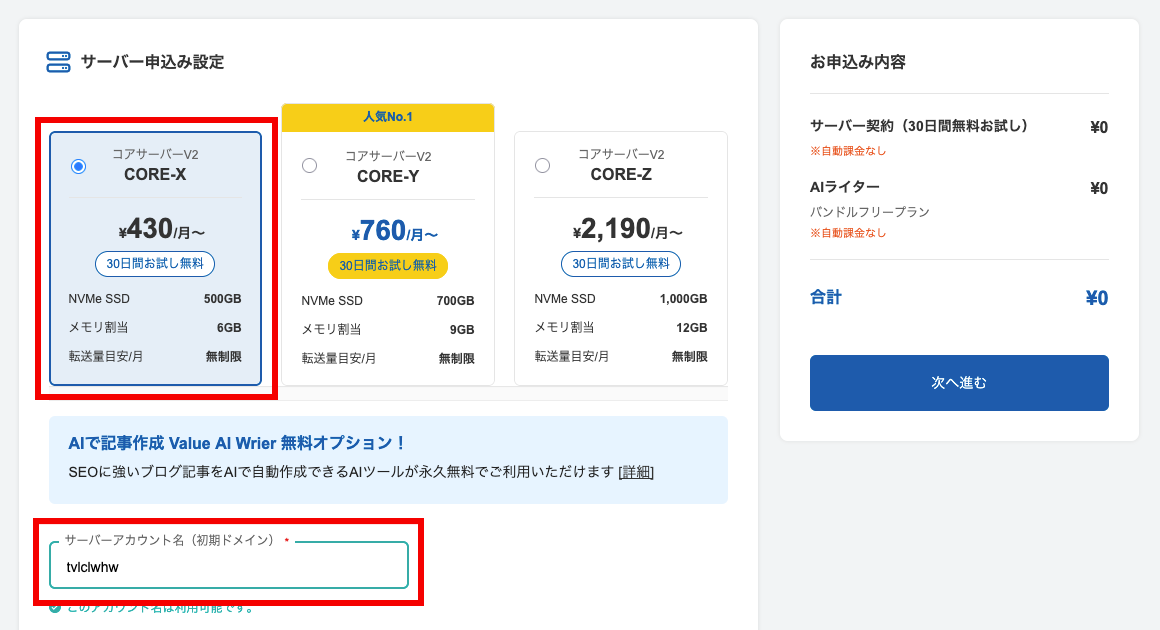Click the お申込み内容 heading

pyautogui.click(x=857, y=62)
